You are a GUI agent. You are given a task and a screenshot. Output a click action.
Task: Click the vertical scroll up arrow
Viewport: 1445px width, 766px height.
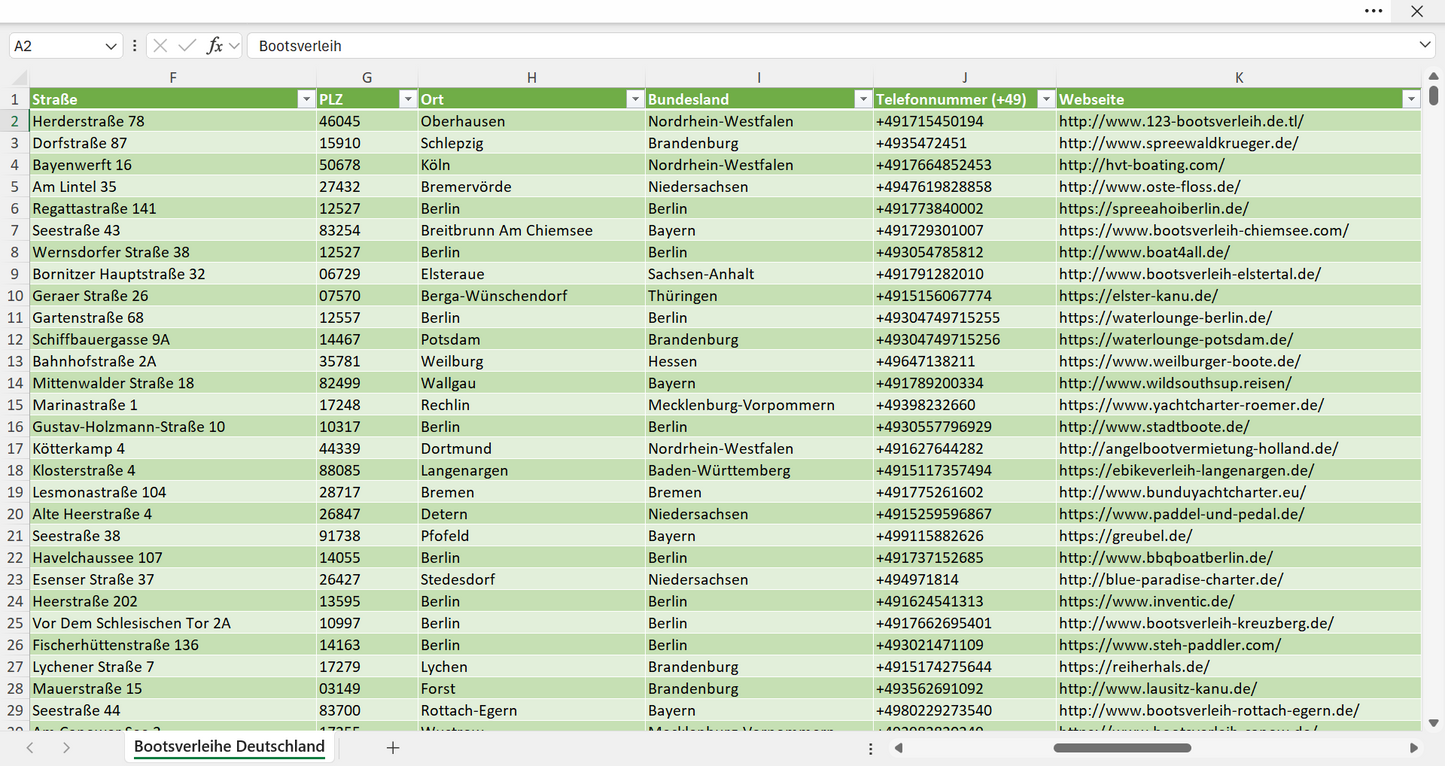point(1434,76)
